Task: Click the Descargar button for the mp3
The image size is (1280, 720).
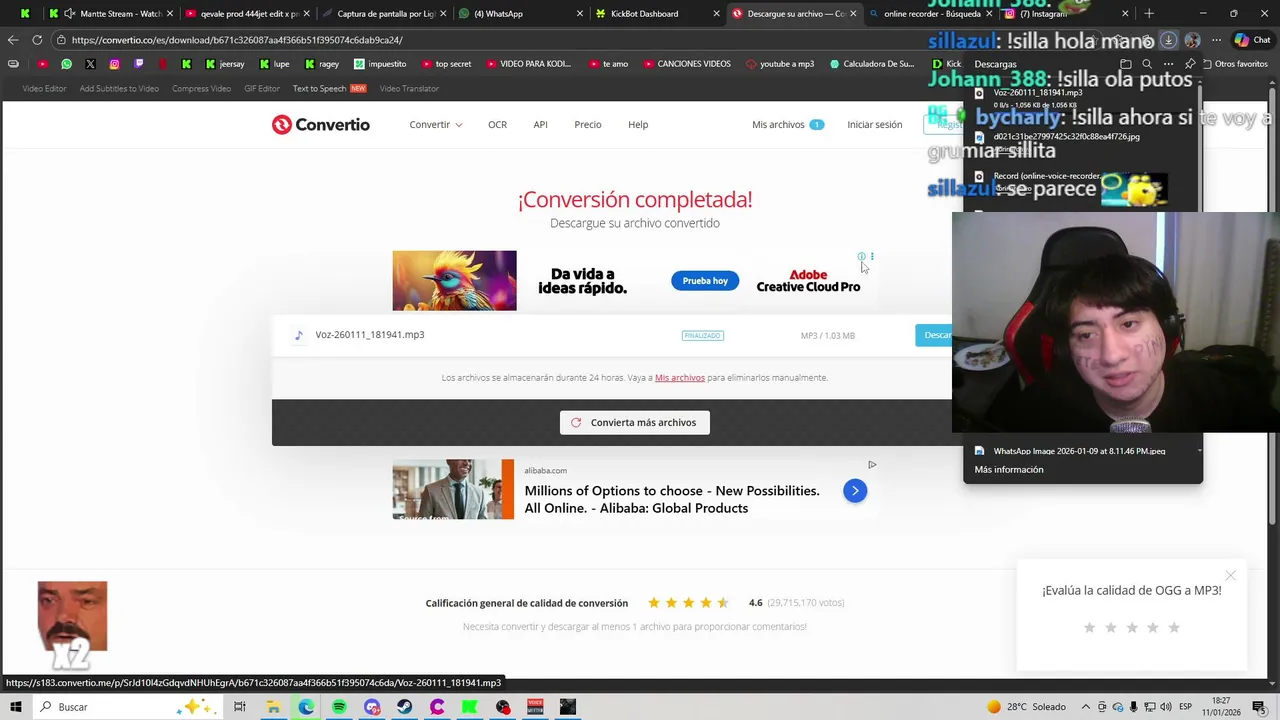Action: pos(934,335)
